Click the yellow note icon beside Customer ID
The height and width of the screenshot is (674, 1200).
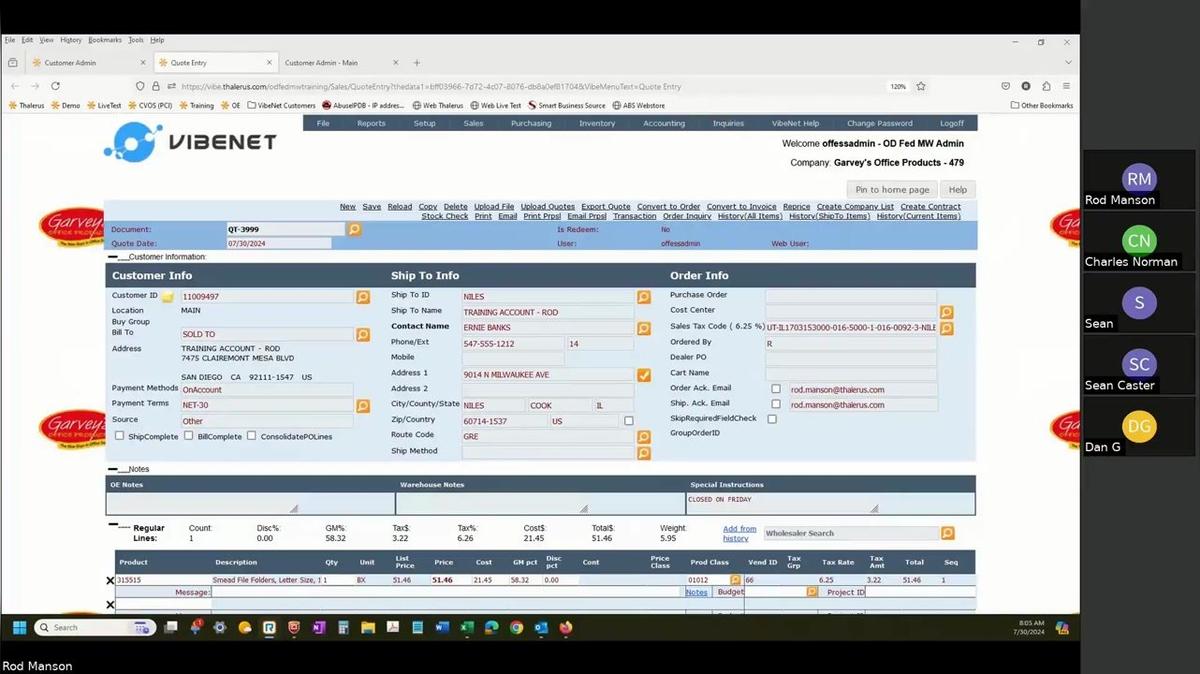(168, 297)
